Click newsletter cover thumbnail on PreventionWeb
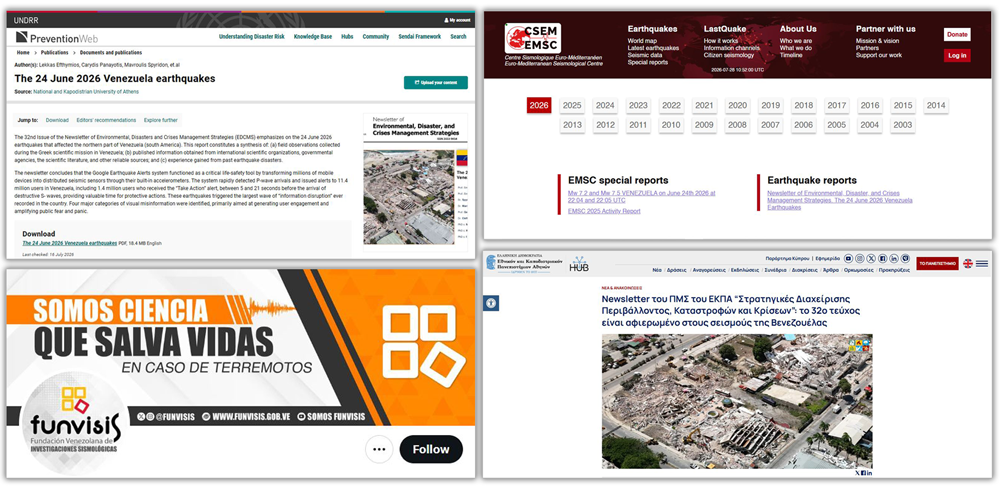Screen dimensions: 1000x488 415,181
